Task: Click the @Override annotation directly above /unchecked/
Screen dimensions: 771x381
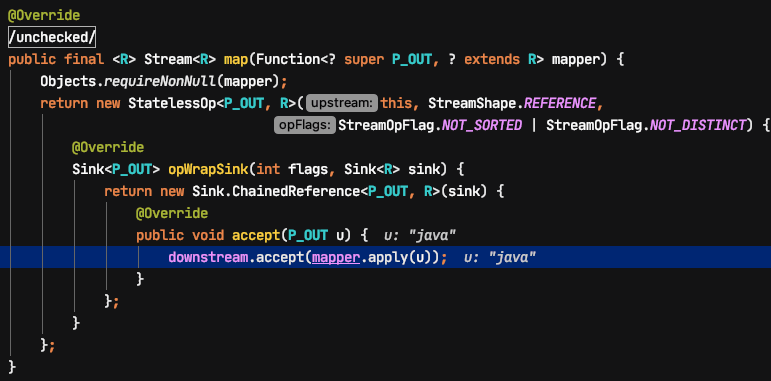Action: pos(44,15)
